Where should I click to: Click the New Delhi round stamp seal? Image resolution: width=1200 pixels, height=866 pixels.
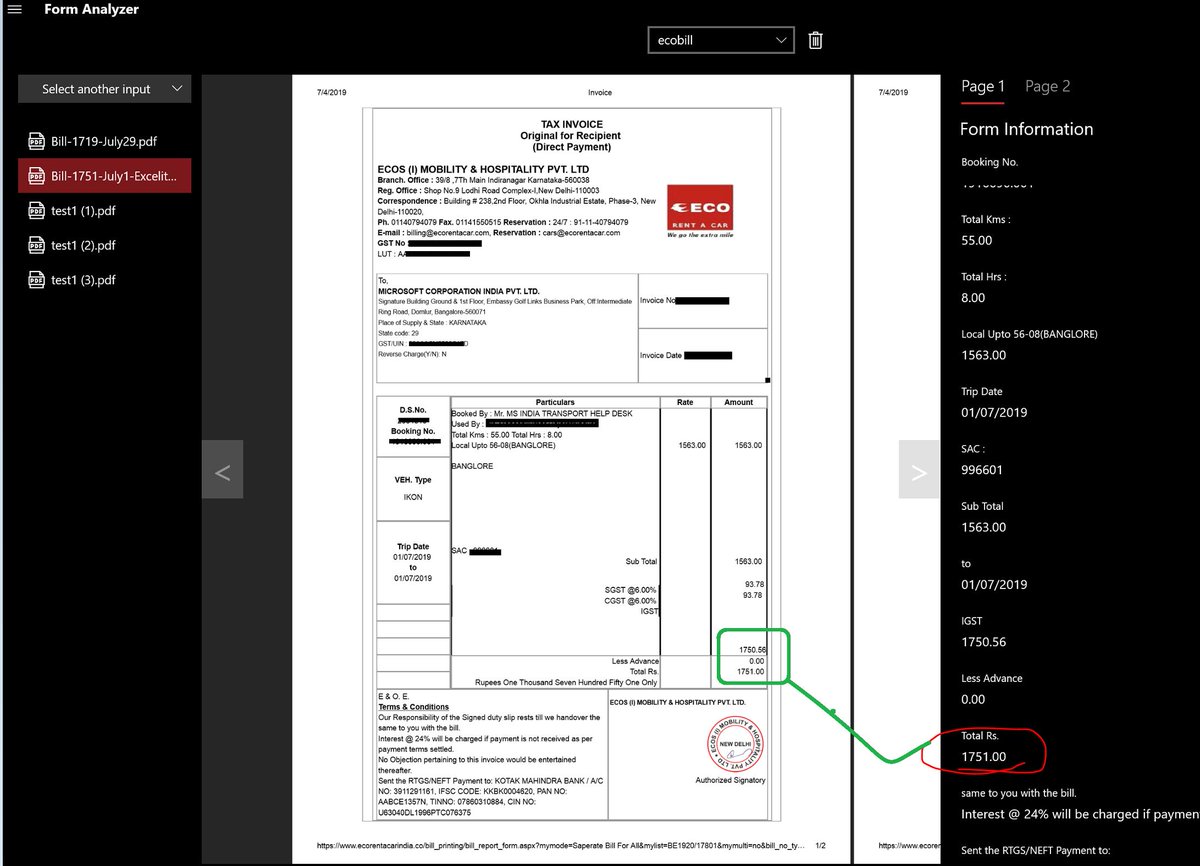734,744
